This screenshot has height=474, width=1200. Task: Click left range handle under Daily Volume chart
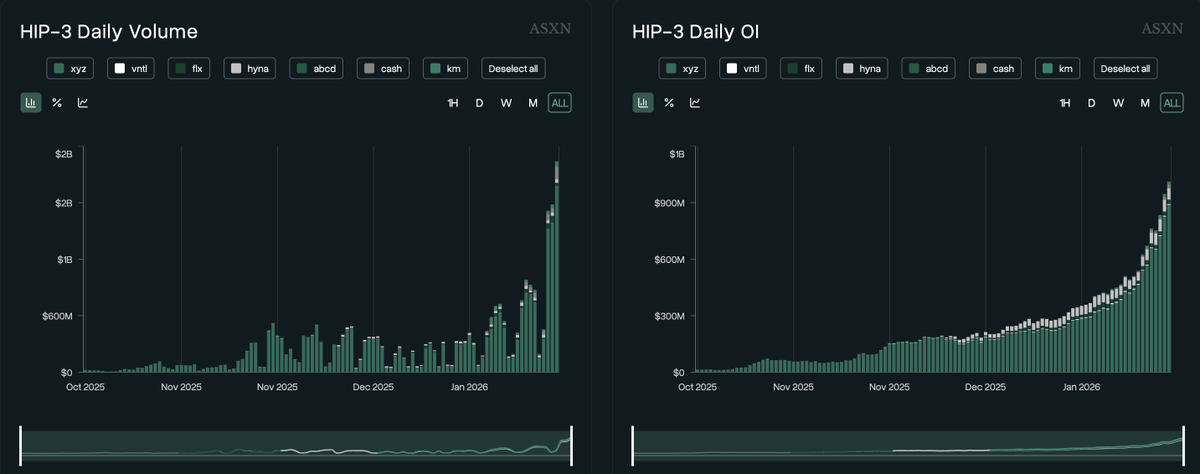[x=21, y=445]
